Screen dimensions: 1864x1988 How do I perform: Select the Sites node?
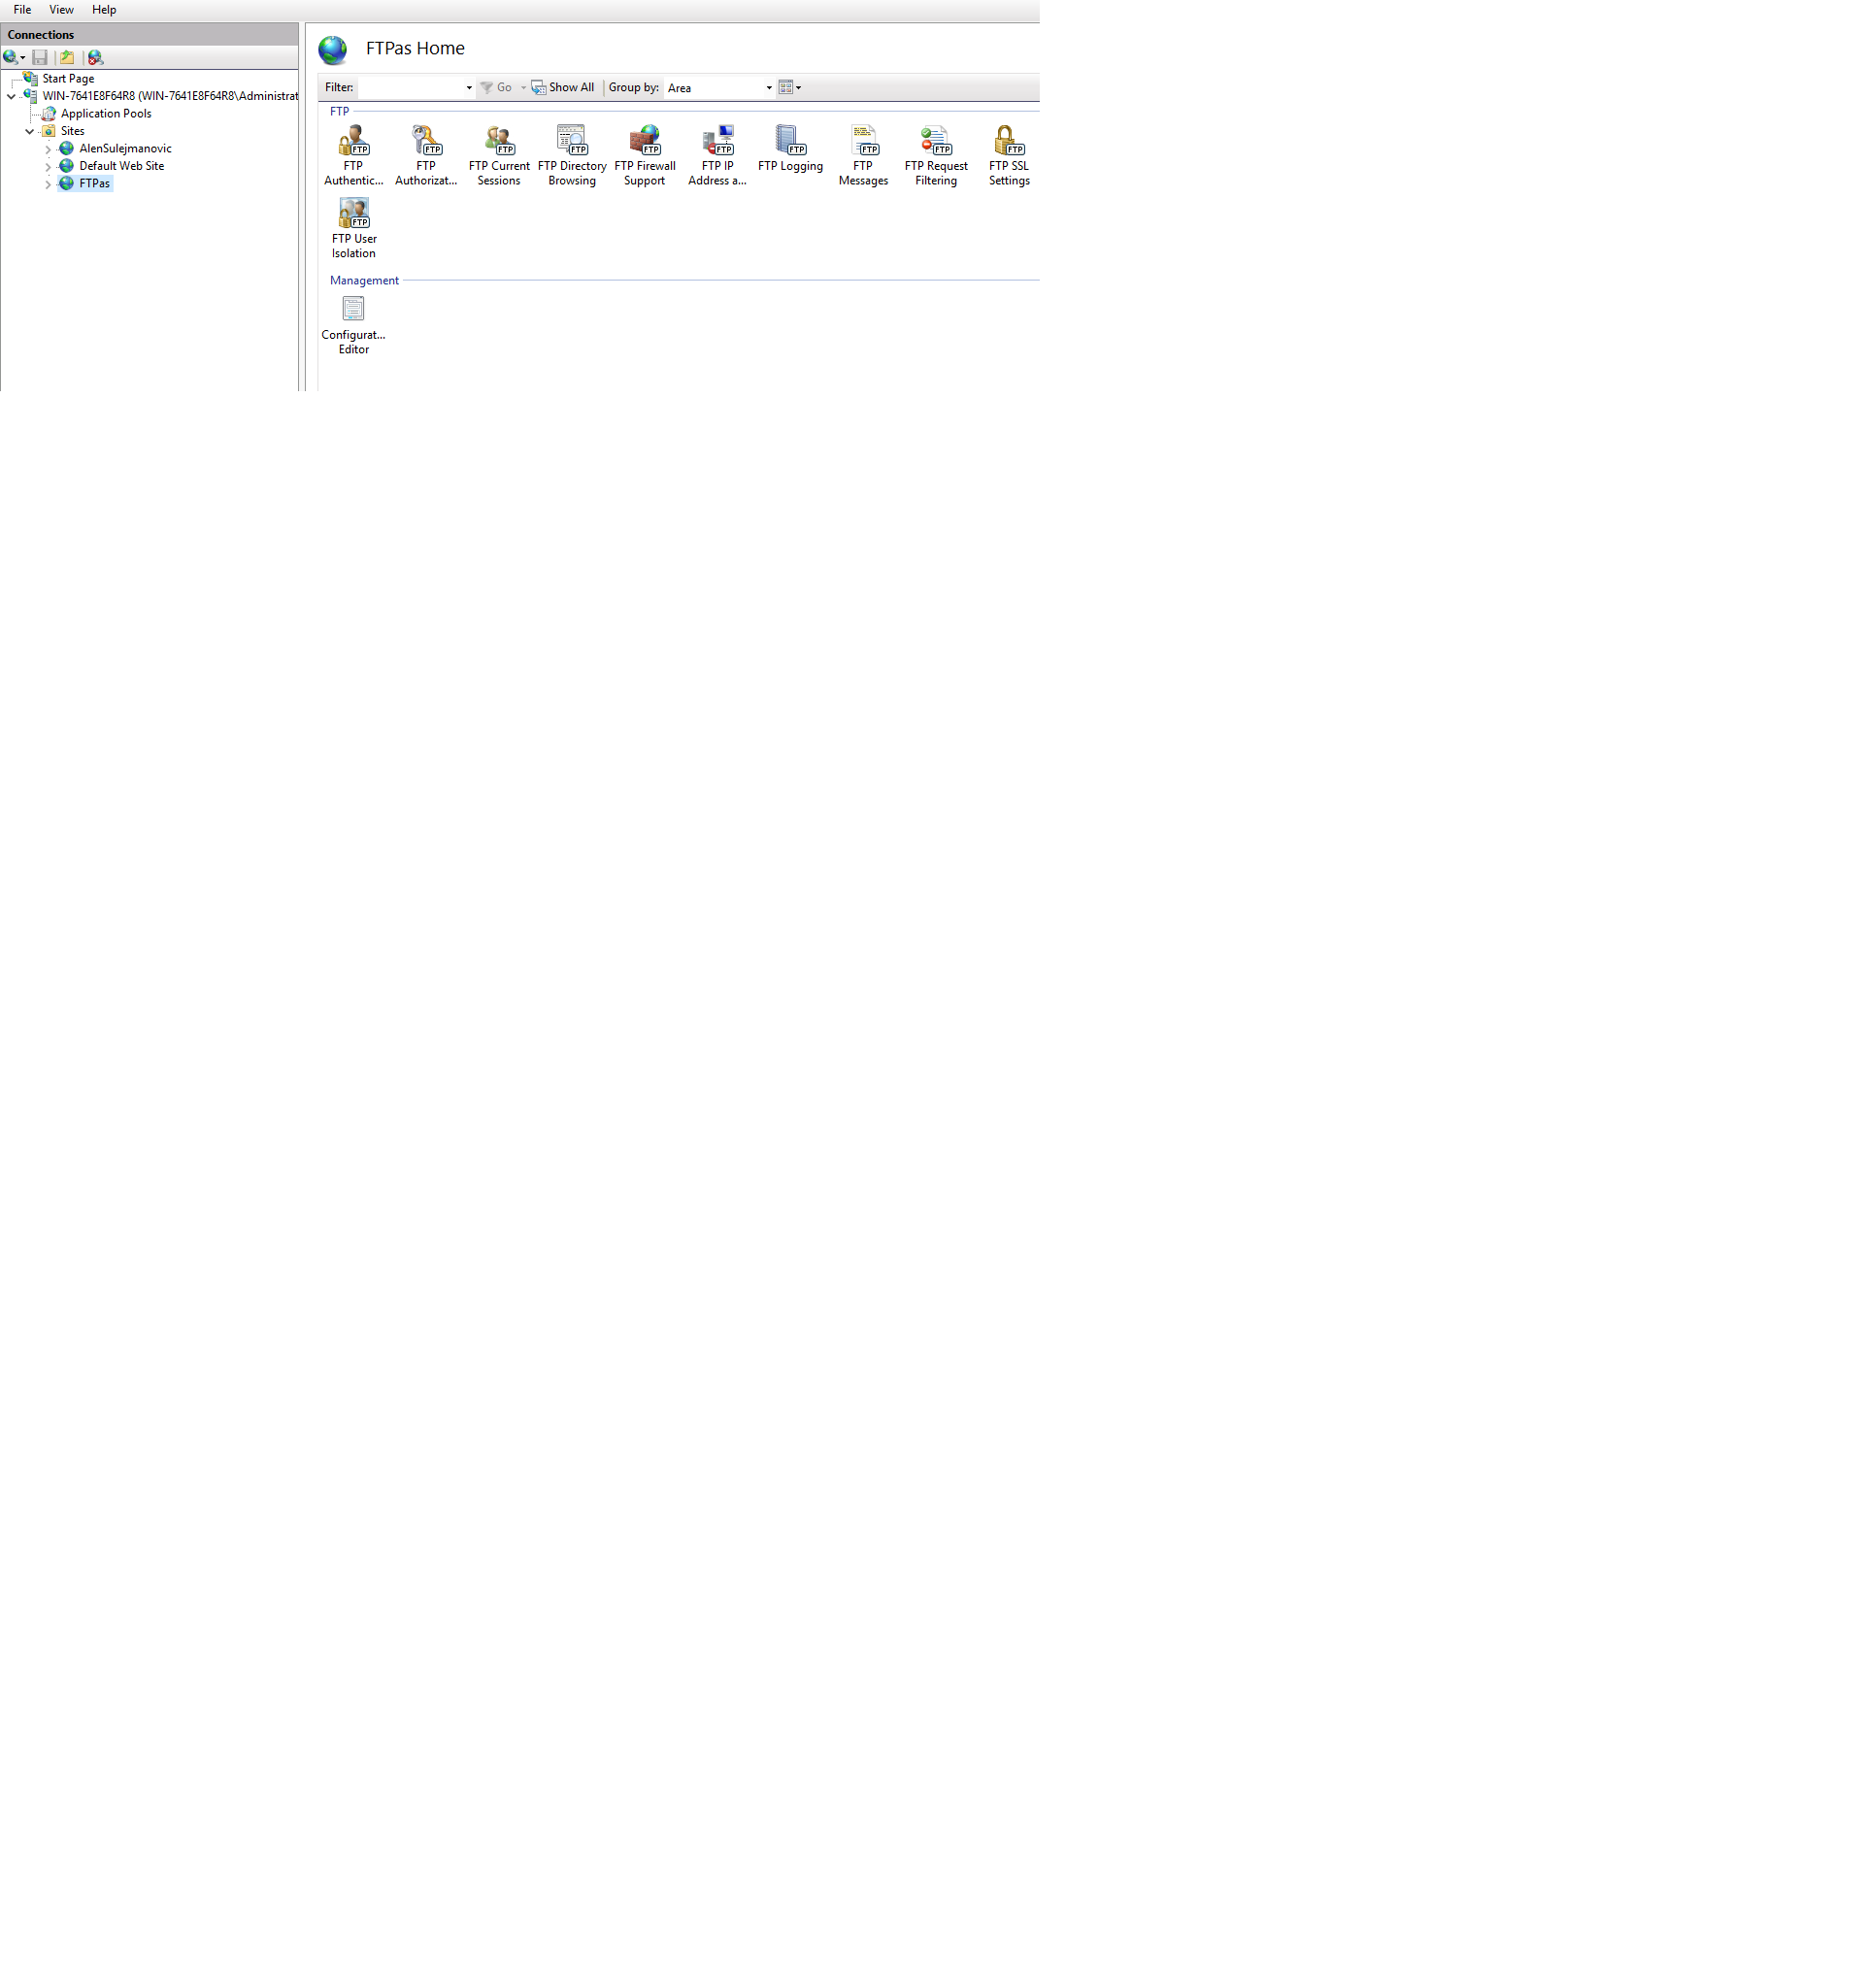pyautogui.click(x=72, y=131)
